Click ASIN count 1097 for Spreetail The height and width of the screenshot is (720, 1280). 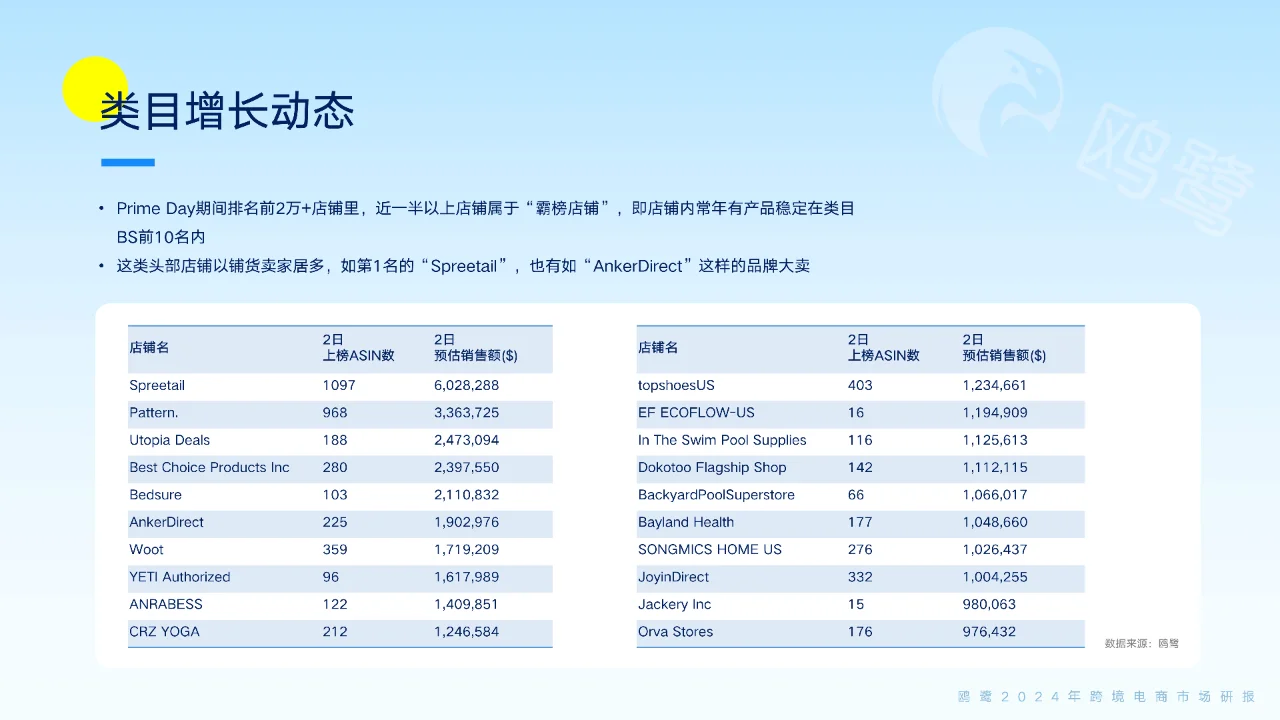click(x=339, y=385)
